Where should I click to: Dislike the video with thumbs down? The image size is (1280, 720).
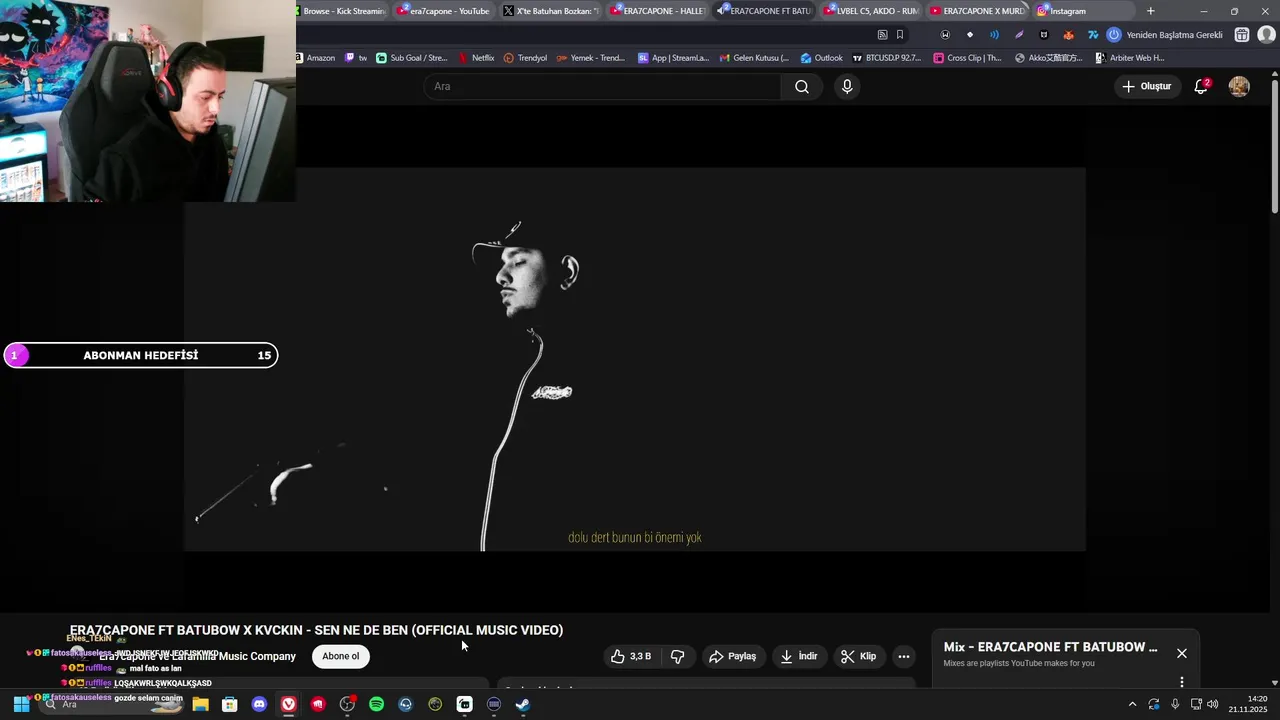click(x=677, y=657)
